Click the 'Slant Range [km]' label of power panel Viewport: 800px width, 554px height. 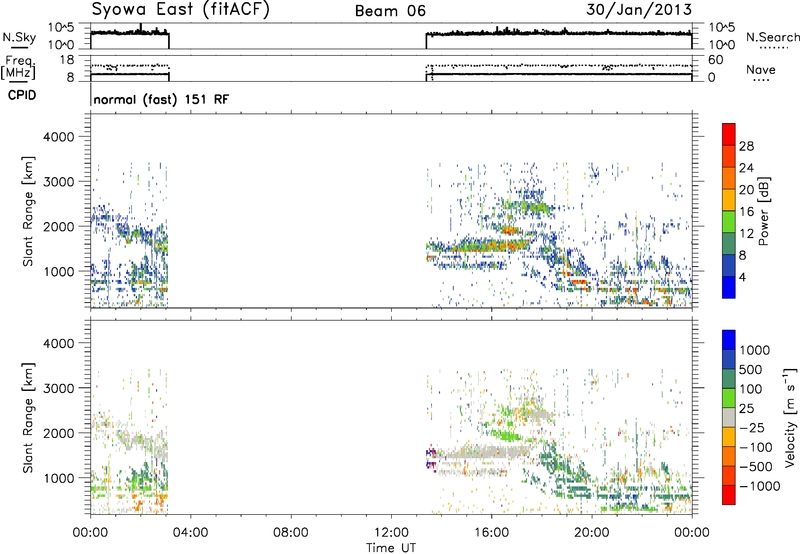28,211
